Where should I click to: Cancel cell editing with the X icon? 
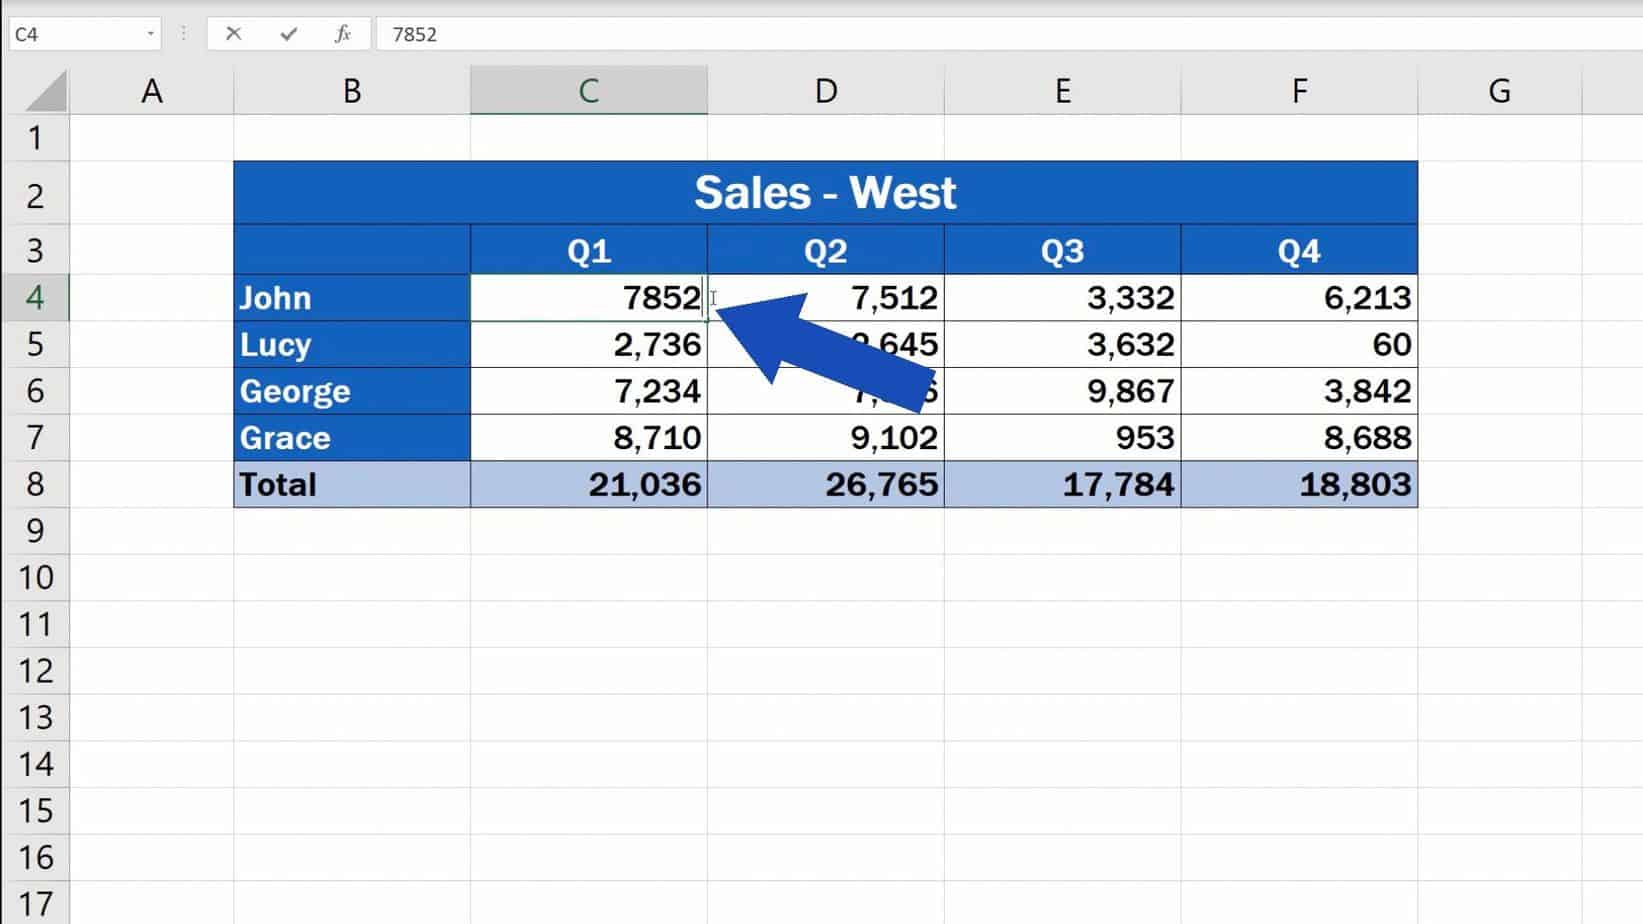pos(233,33)
